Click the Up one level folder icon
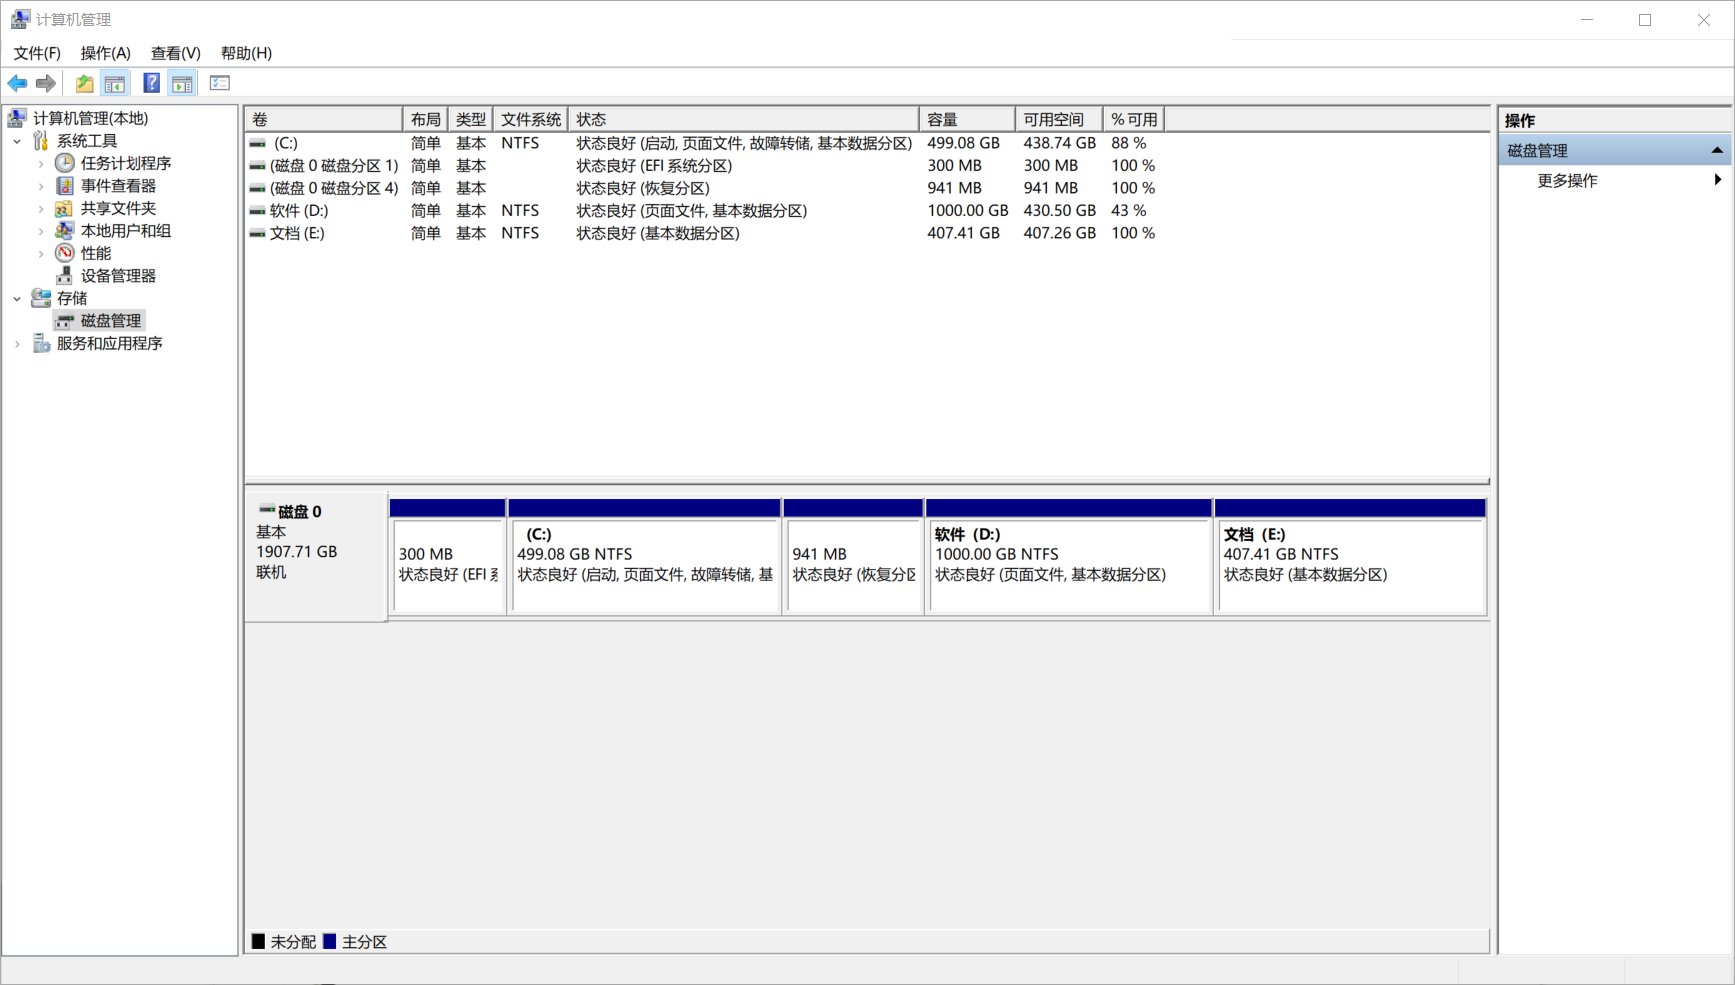 [84, 84]
